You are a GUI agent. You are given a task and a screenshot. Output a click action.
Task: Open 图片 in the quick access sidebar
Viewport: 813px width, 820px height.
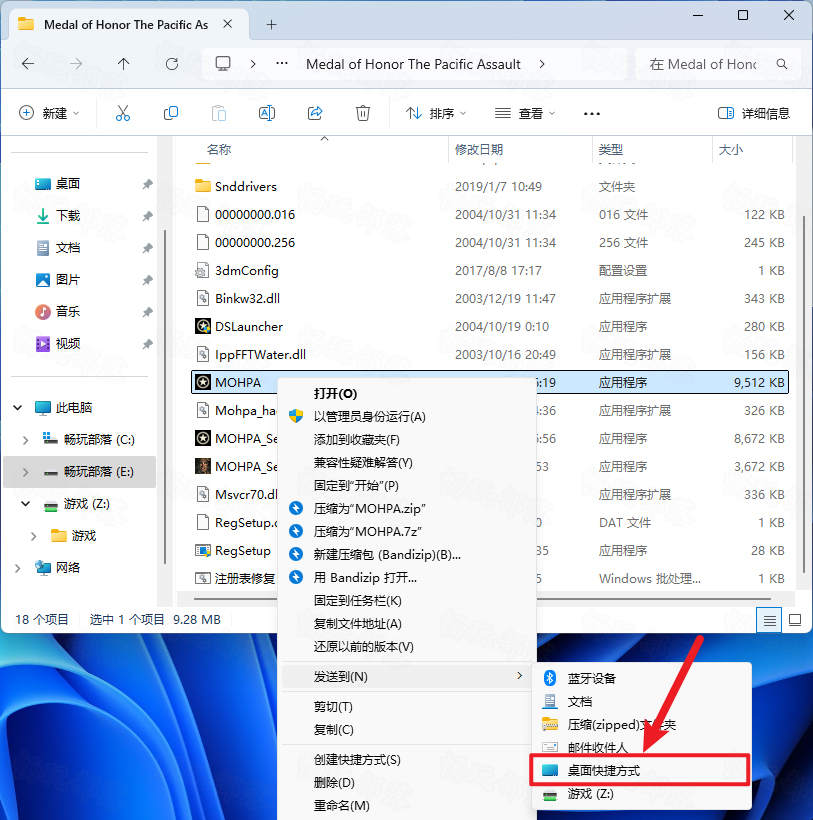click(68, 280)
